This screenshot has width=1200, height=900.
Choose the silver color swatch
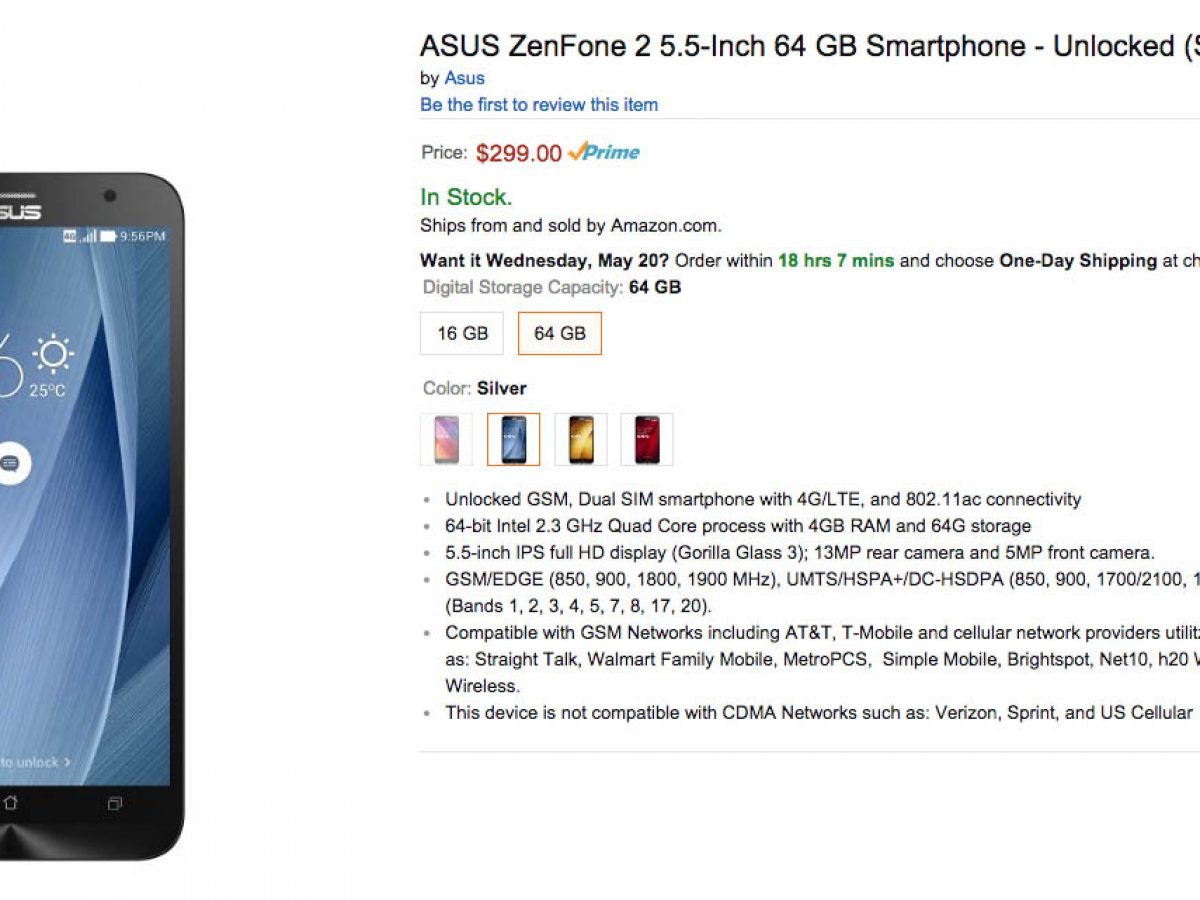pos(513,439)
